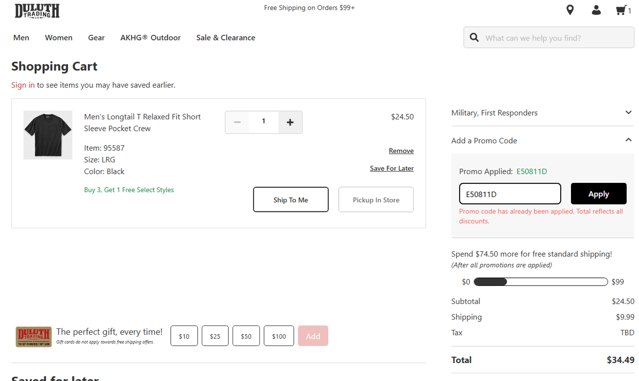This screenshot has width=639, height=381.
Task: Open the Men menu
Action: (x=21, y=37)
